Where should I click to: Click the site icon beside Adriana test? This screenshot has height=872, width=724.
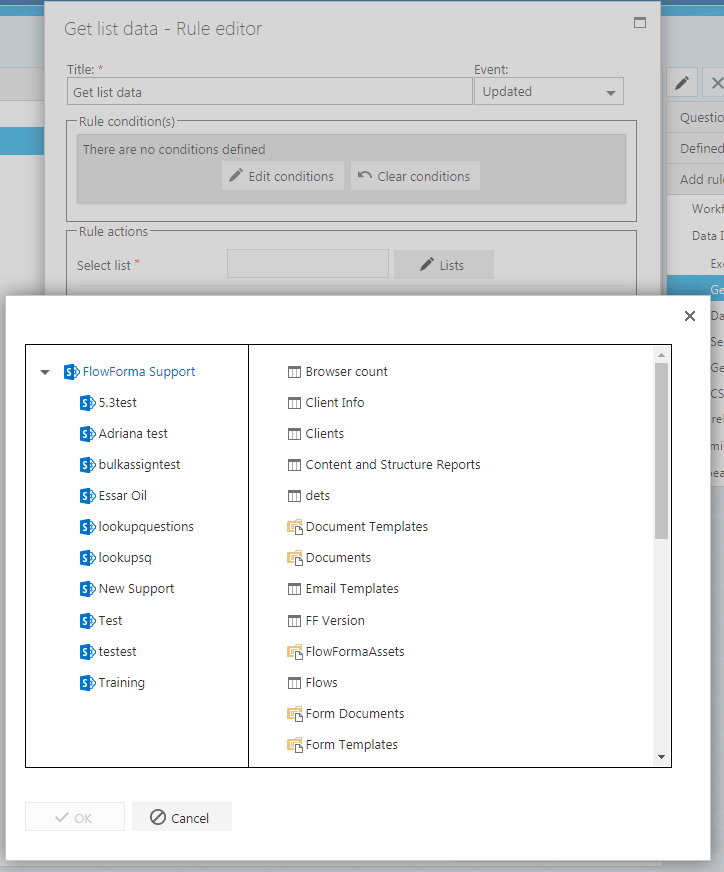point(88,434)
